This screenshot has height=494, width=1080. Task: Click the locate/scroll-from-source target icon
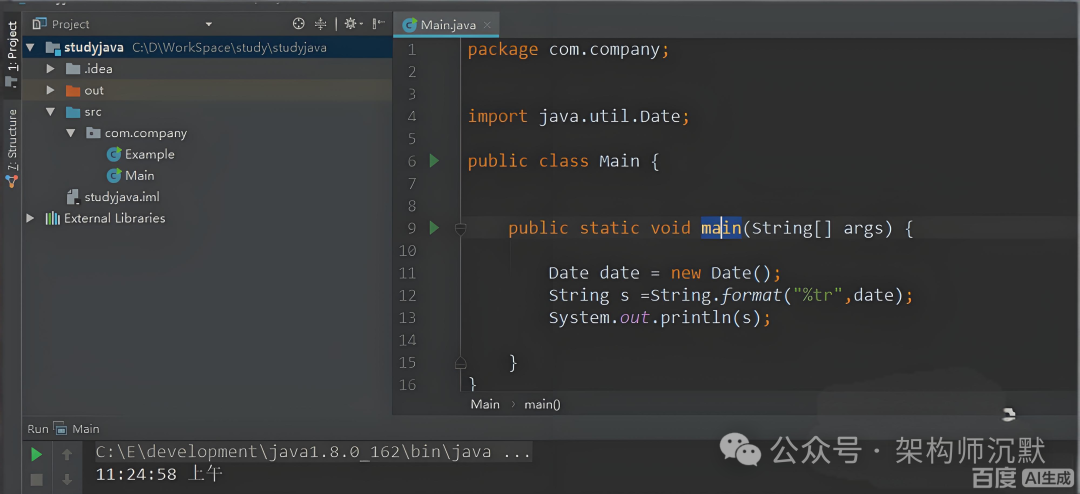pos(298,23)
